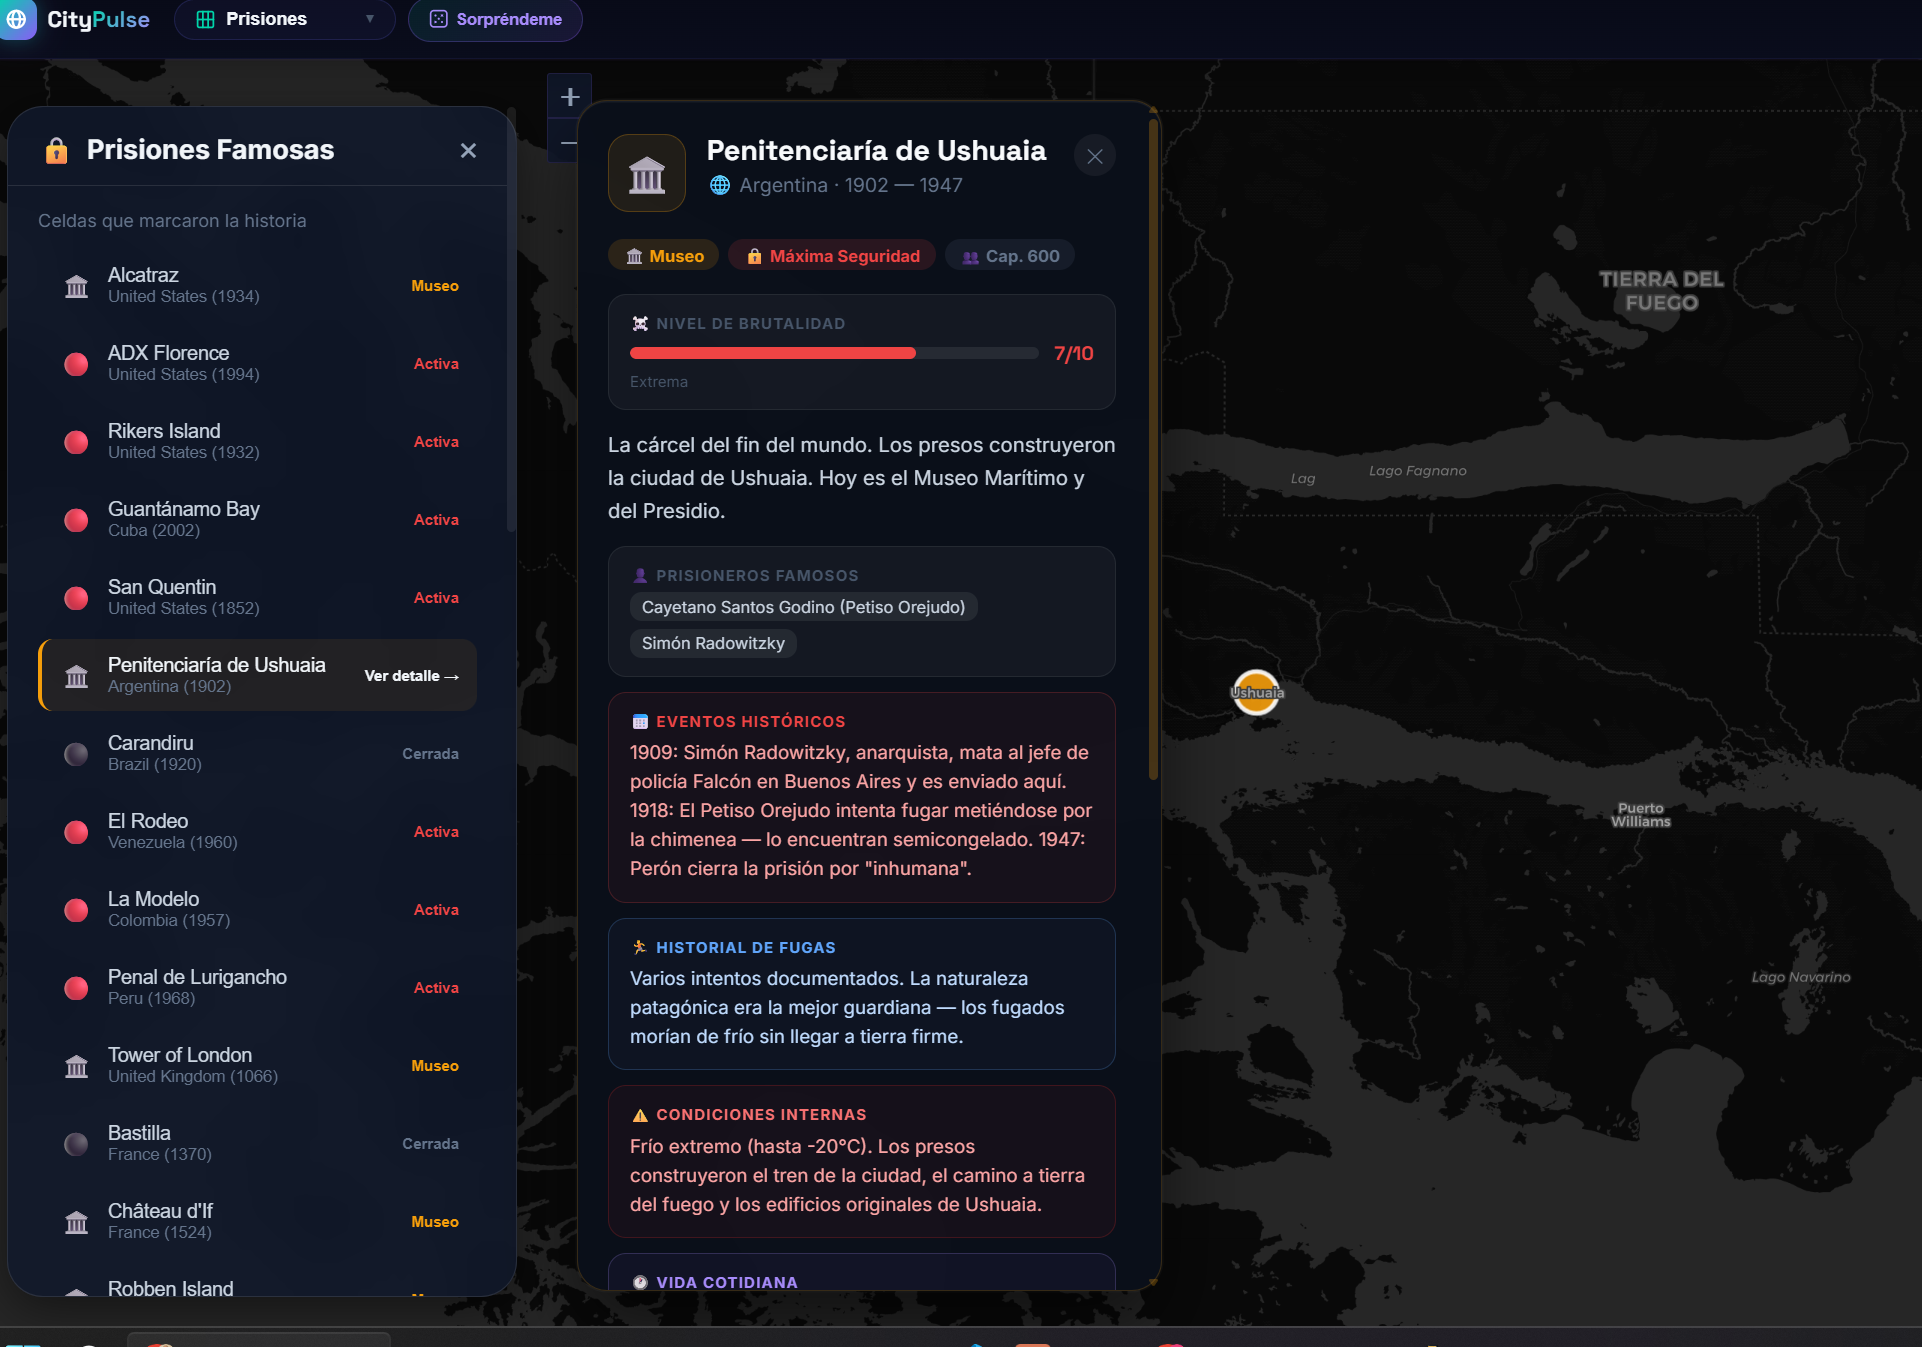The width and height of the screenshot is (1922, 1347).
Task: Zoom in the map with plus button
Action: (570, 97)
